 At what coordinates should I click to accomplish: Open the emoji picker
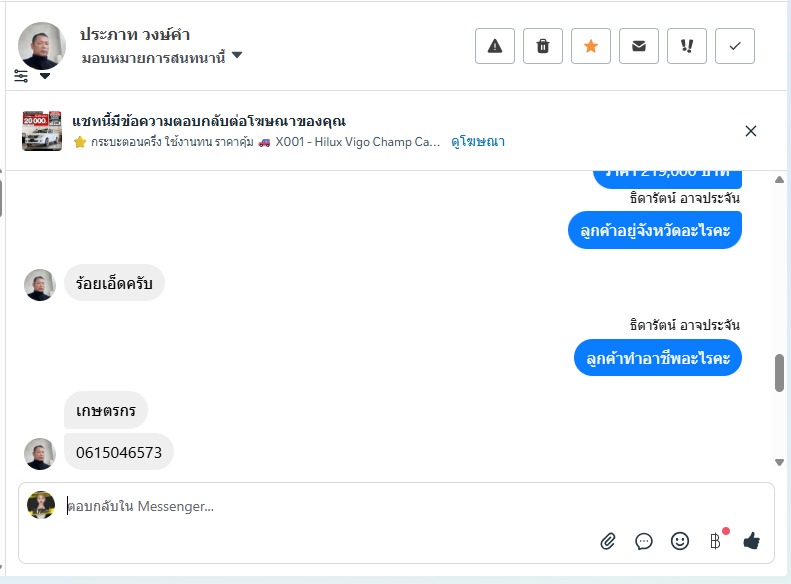pos(680,541)
